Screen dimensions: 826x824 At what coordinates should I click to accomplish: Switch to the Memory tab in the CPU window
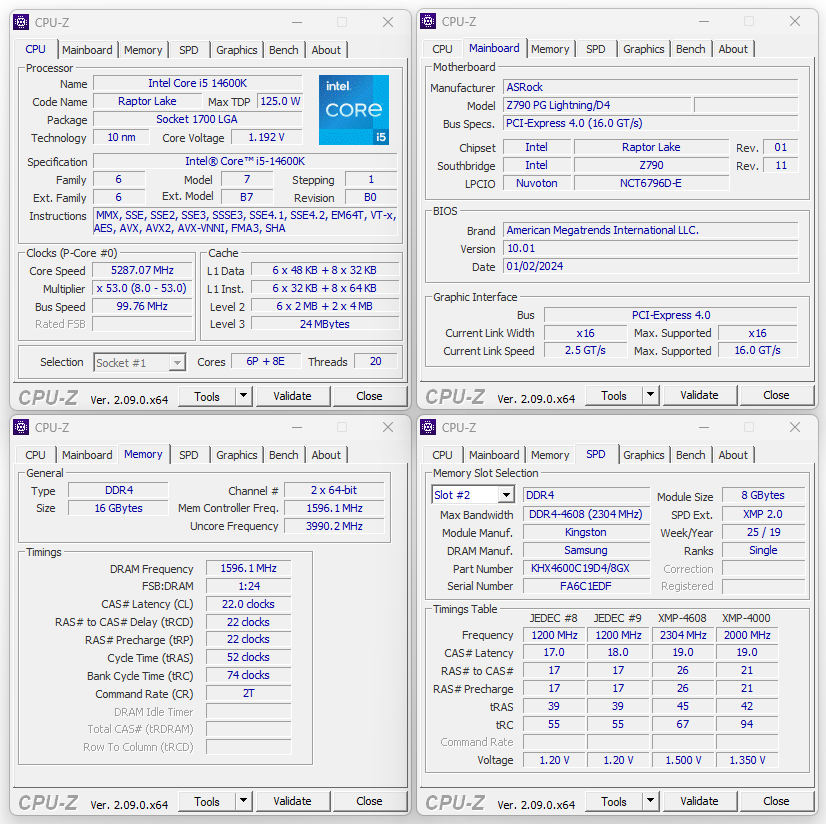pos(143,50)
